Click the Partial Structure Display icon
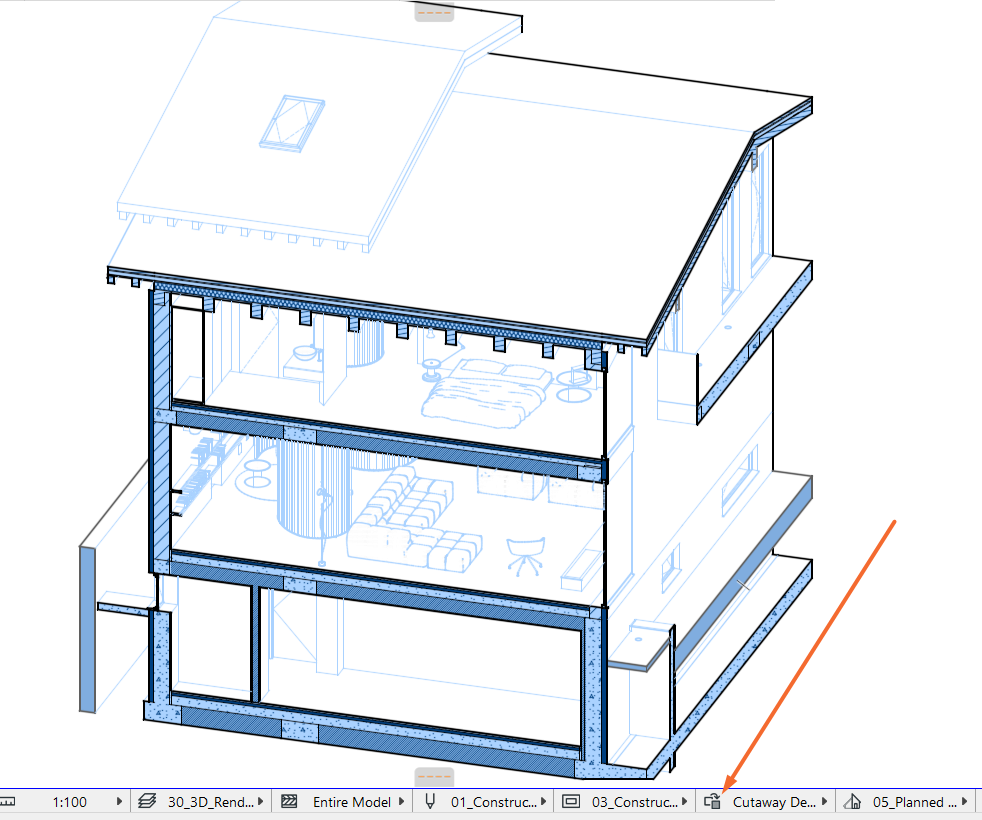The image size is (982, 820). click(x=289, y=802)
